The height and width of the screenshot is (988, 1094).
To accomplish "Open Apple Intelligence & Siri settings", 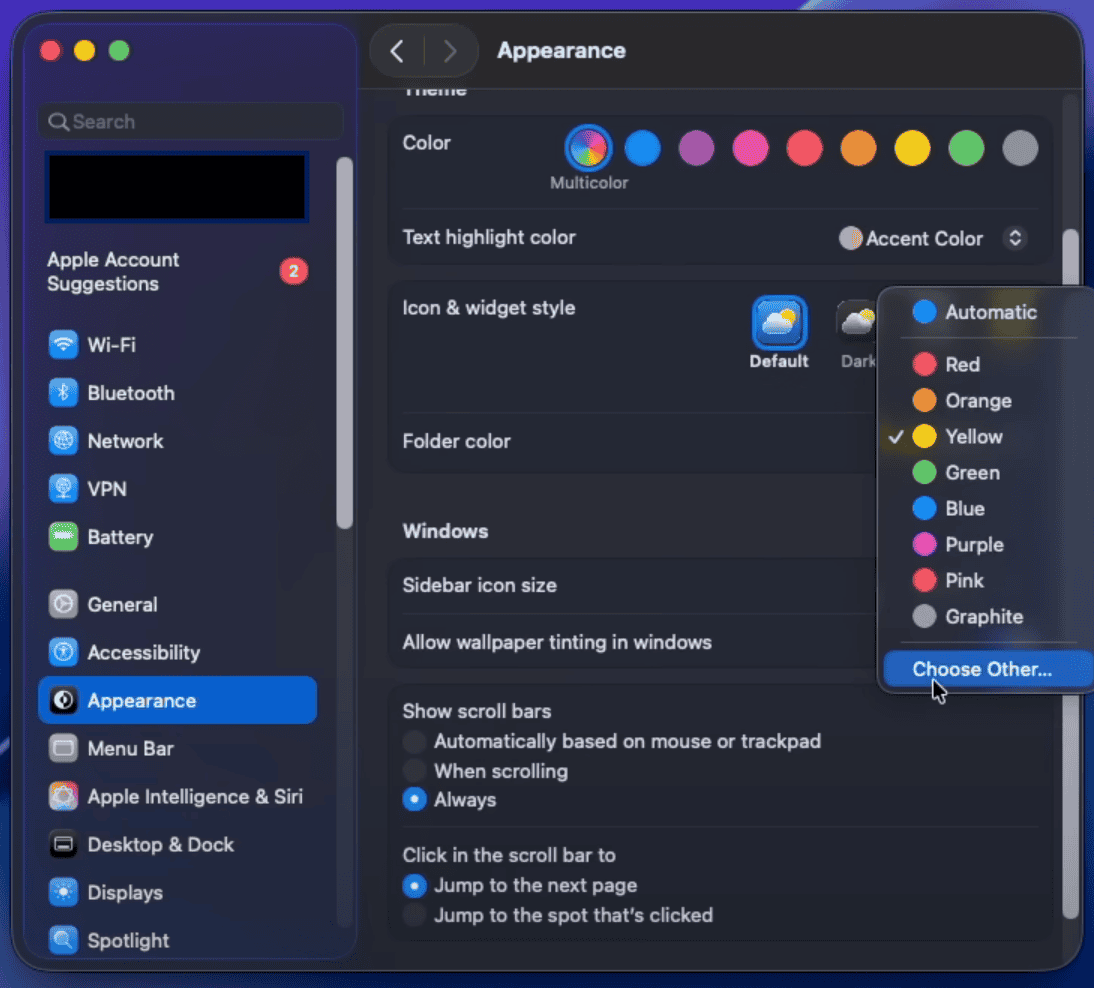I will pyautogui.click(x=177, y=797).
